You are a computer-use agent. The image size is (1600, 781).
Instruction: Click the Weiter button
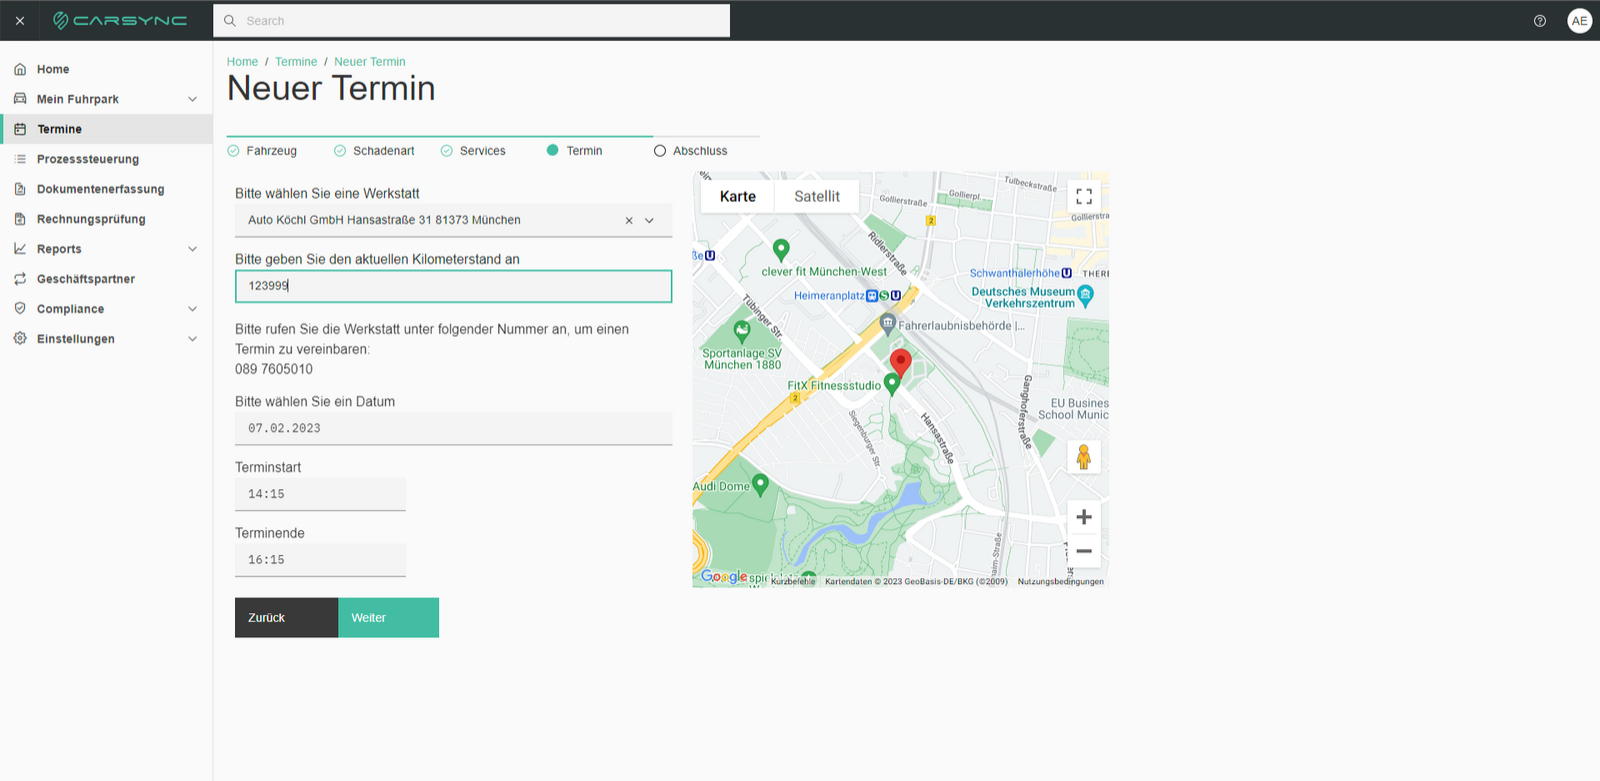pos(388,618)
